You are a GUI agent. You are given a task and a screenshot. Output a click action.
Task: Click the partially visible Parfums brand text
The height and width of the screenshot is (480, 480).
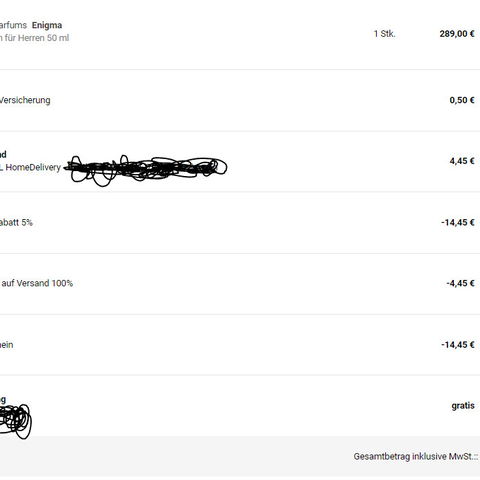tap(13, 25)
